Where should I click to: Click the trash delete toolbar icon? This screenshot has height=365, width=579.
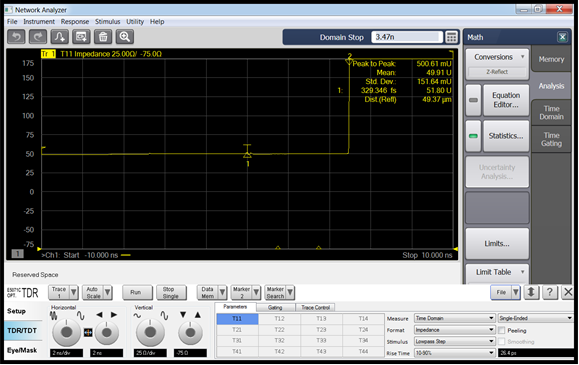click(x=103, y=37)
